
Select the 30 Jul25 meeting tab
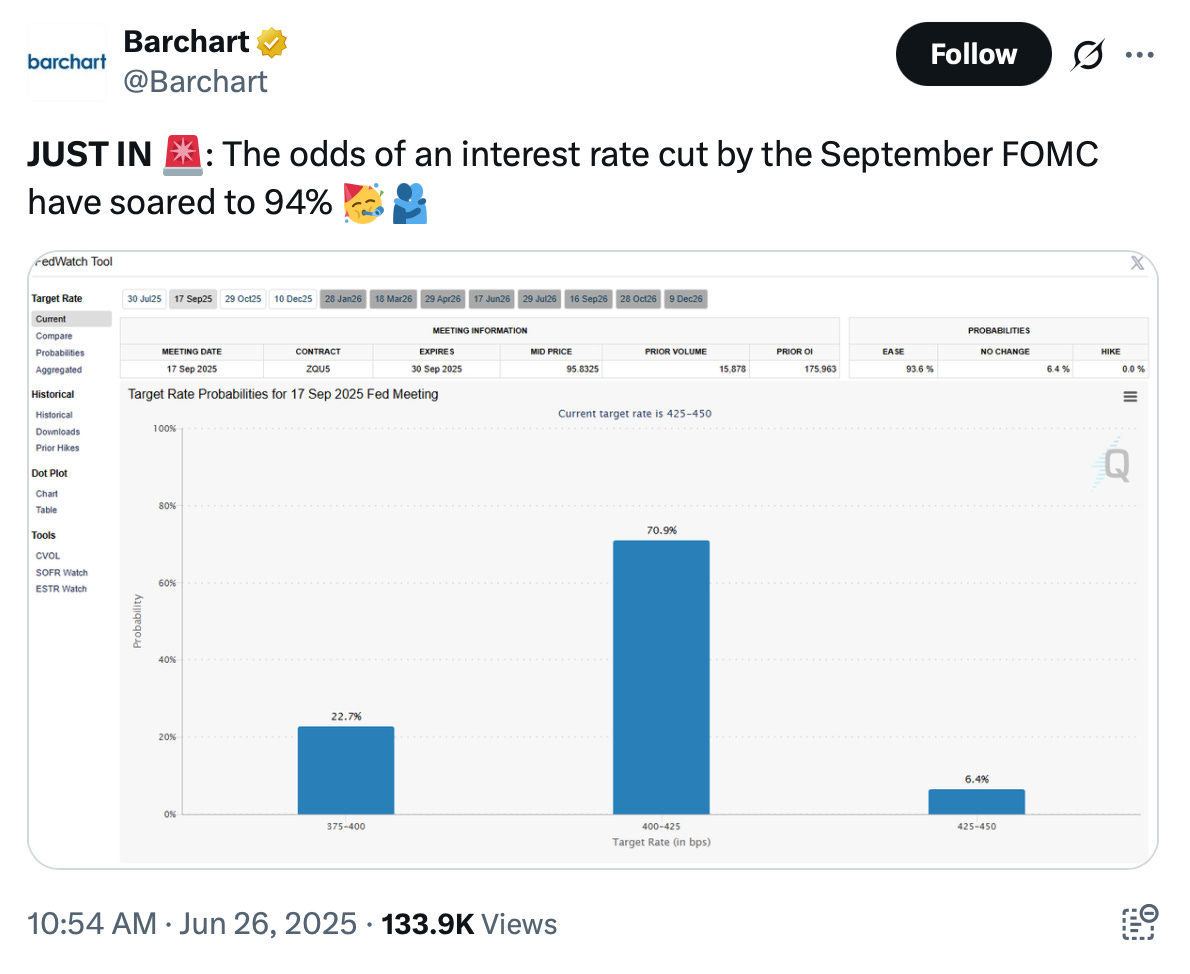pos(145,299)
